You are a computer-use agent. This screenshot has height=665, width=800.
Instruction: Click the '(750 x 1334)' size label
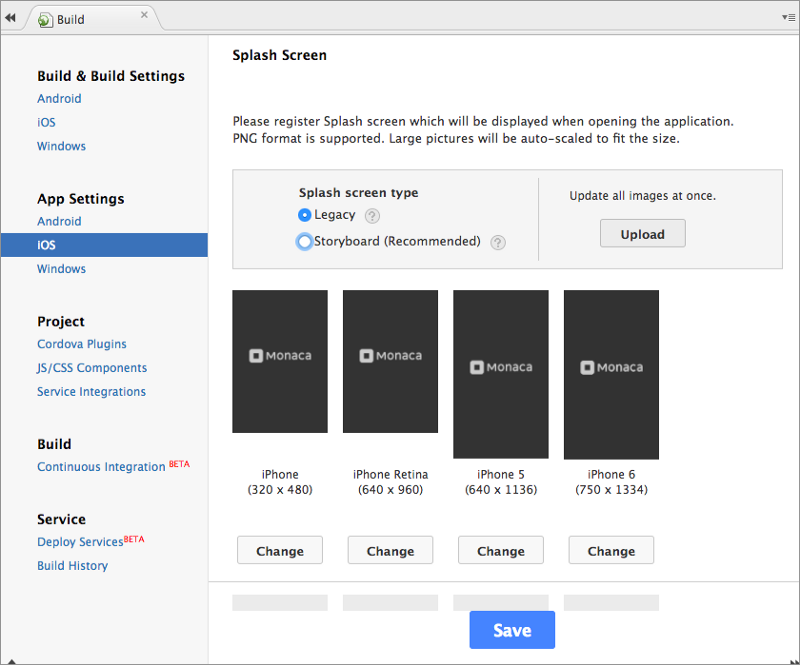click(611, 490)
